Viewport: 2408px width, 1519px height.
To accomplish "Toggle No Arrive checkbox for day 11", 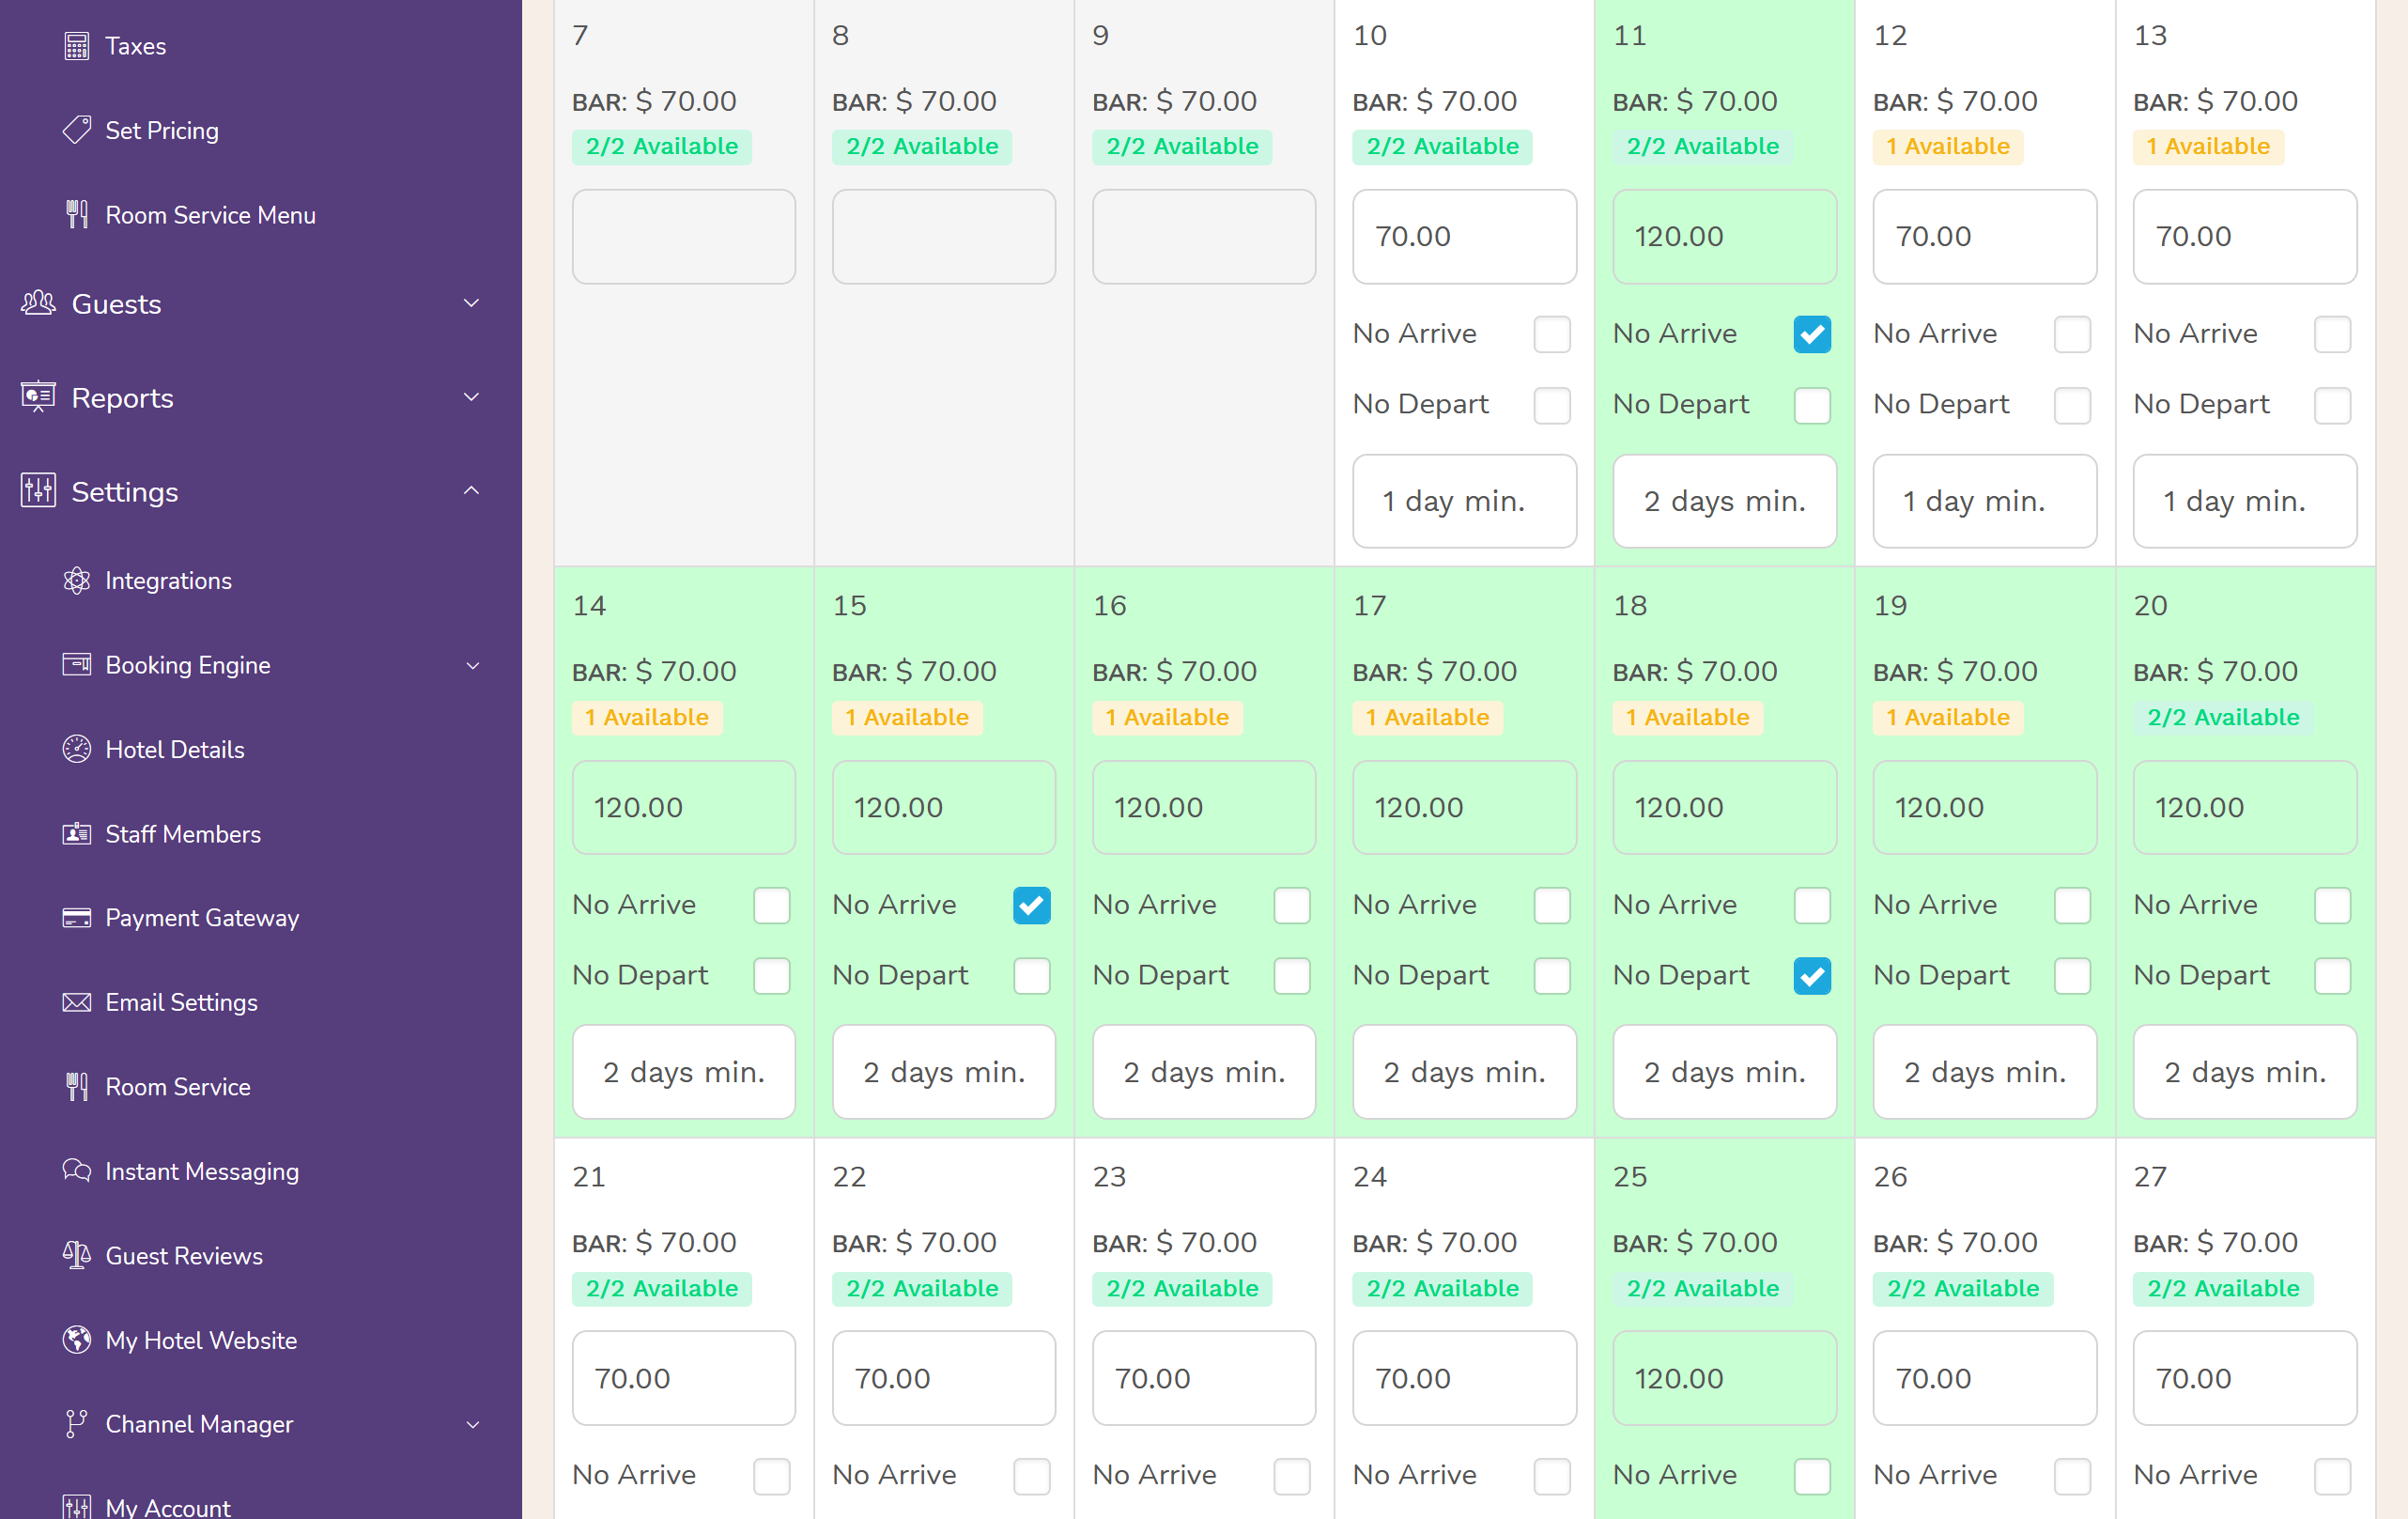I will tap(1814, 333).
